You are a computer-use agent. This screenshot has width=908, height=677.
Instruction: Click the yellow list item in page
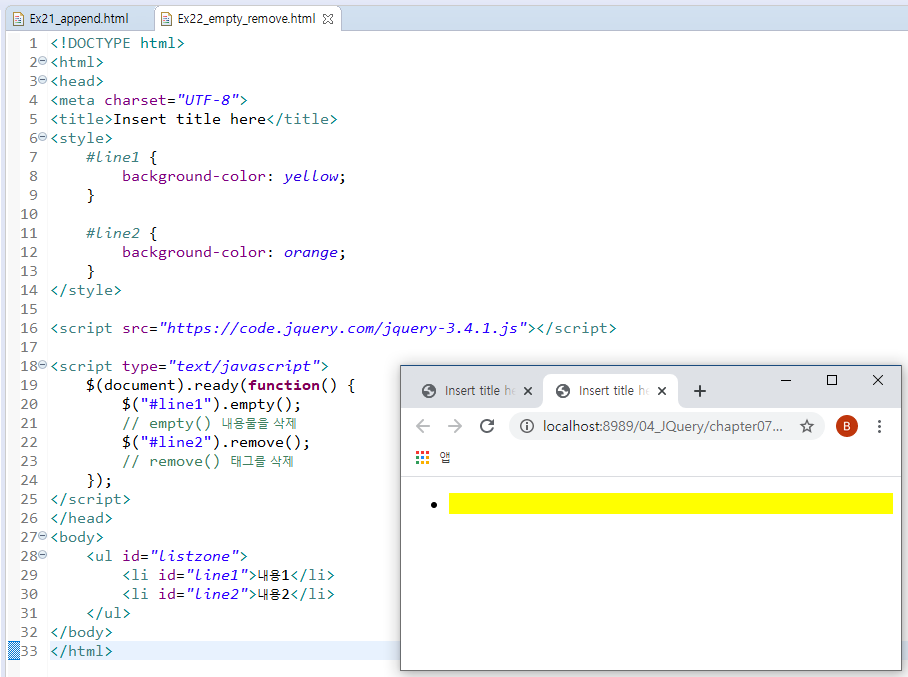tap(671, 503)
